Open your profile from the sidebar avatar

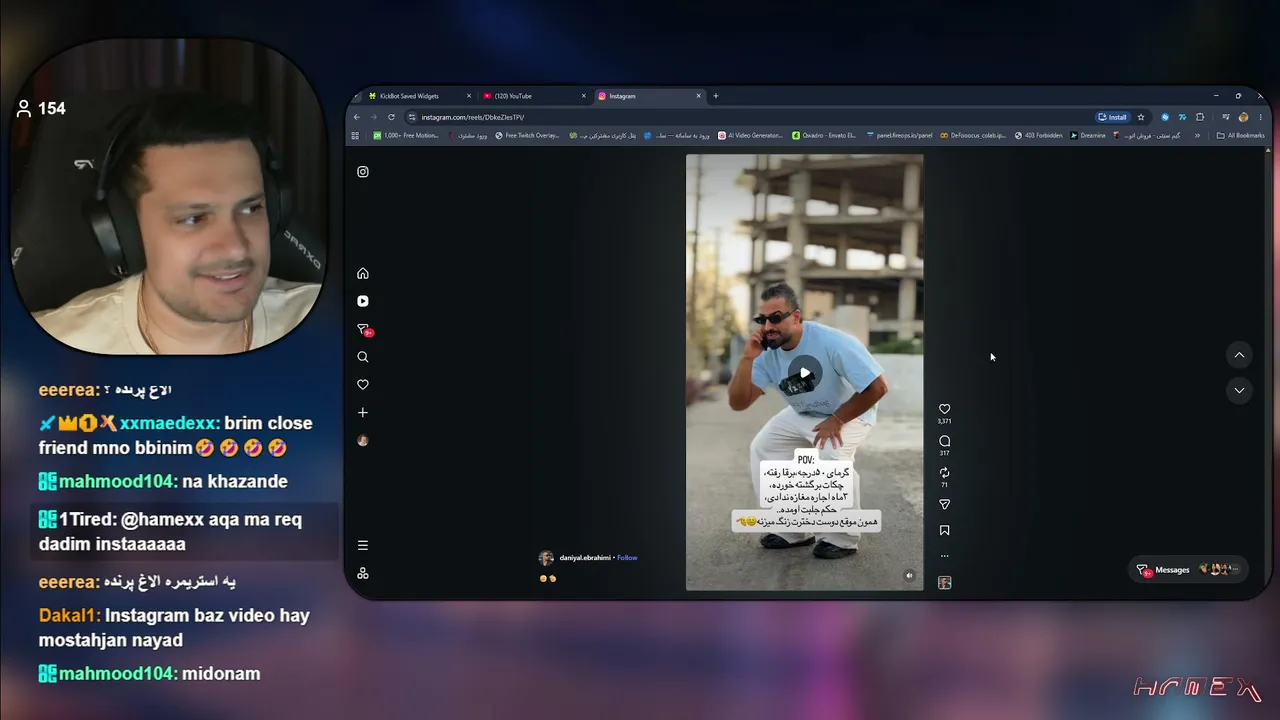click(363, 441)
